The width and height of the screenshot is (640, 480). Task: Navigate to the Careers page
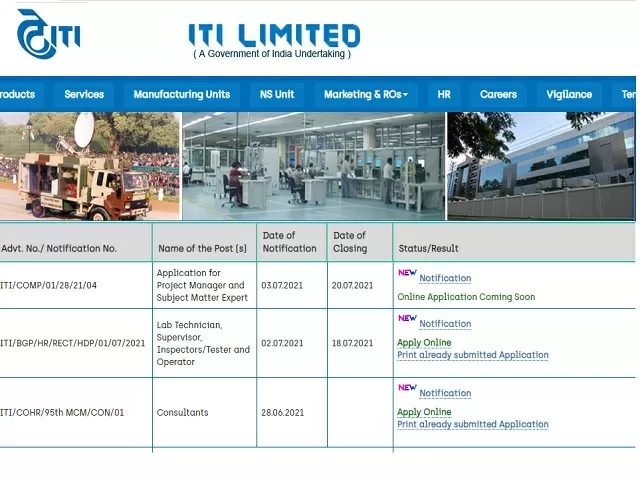pos(498,95)
